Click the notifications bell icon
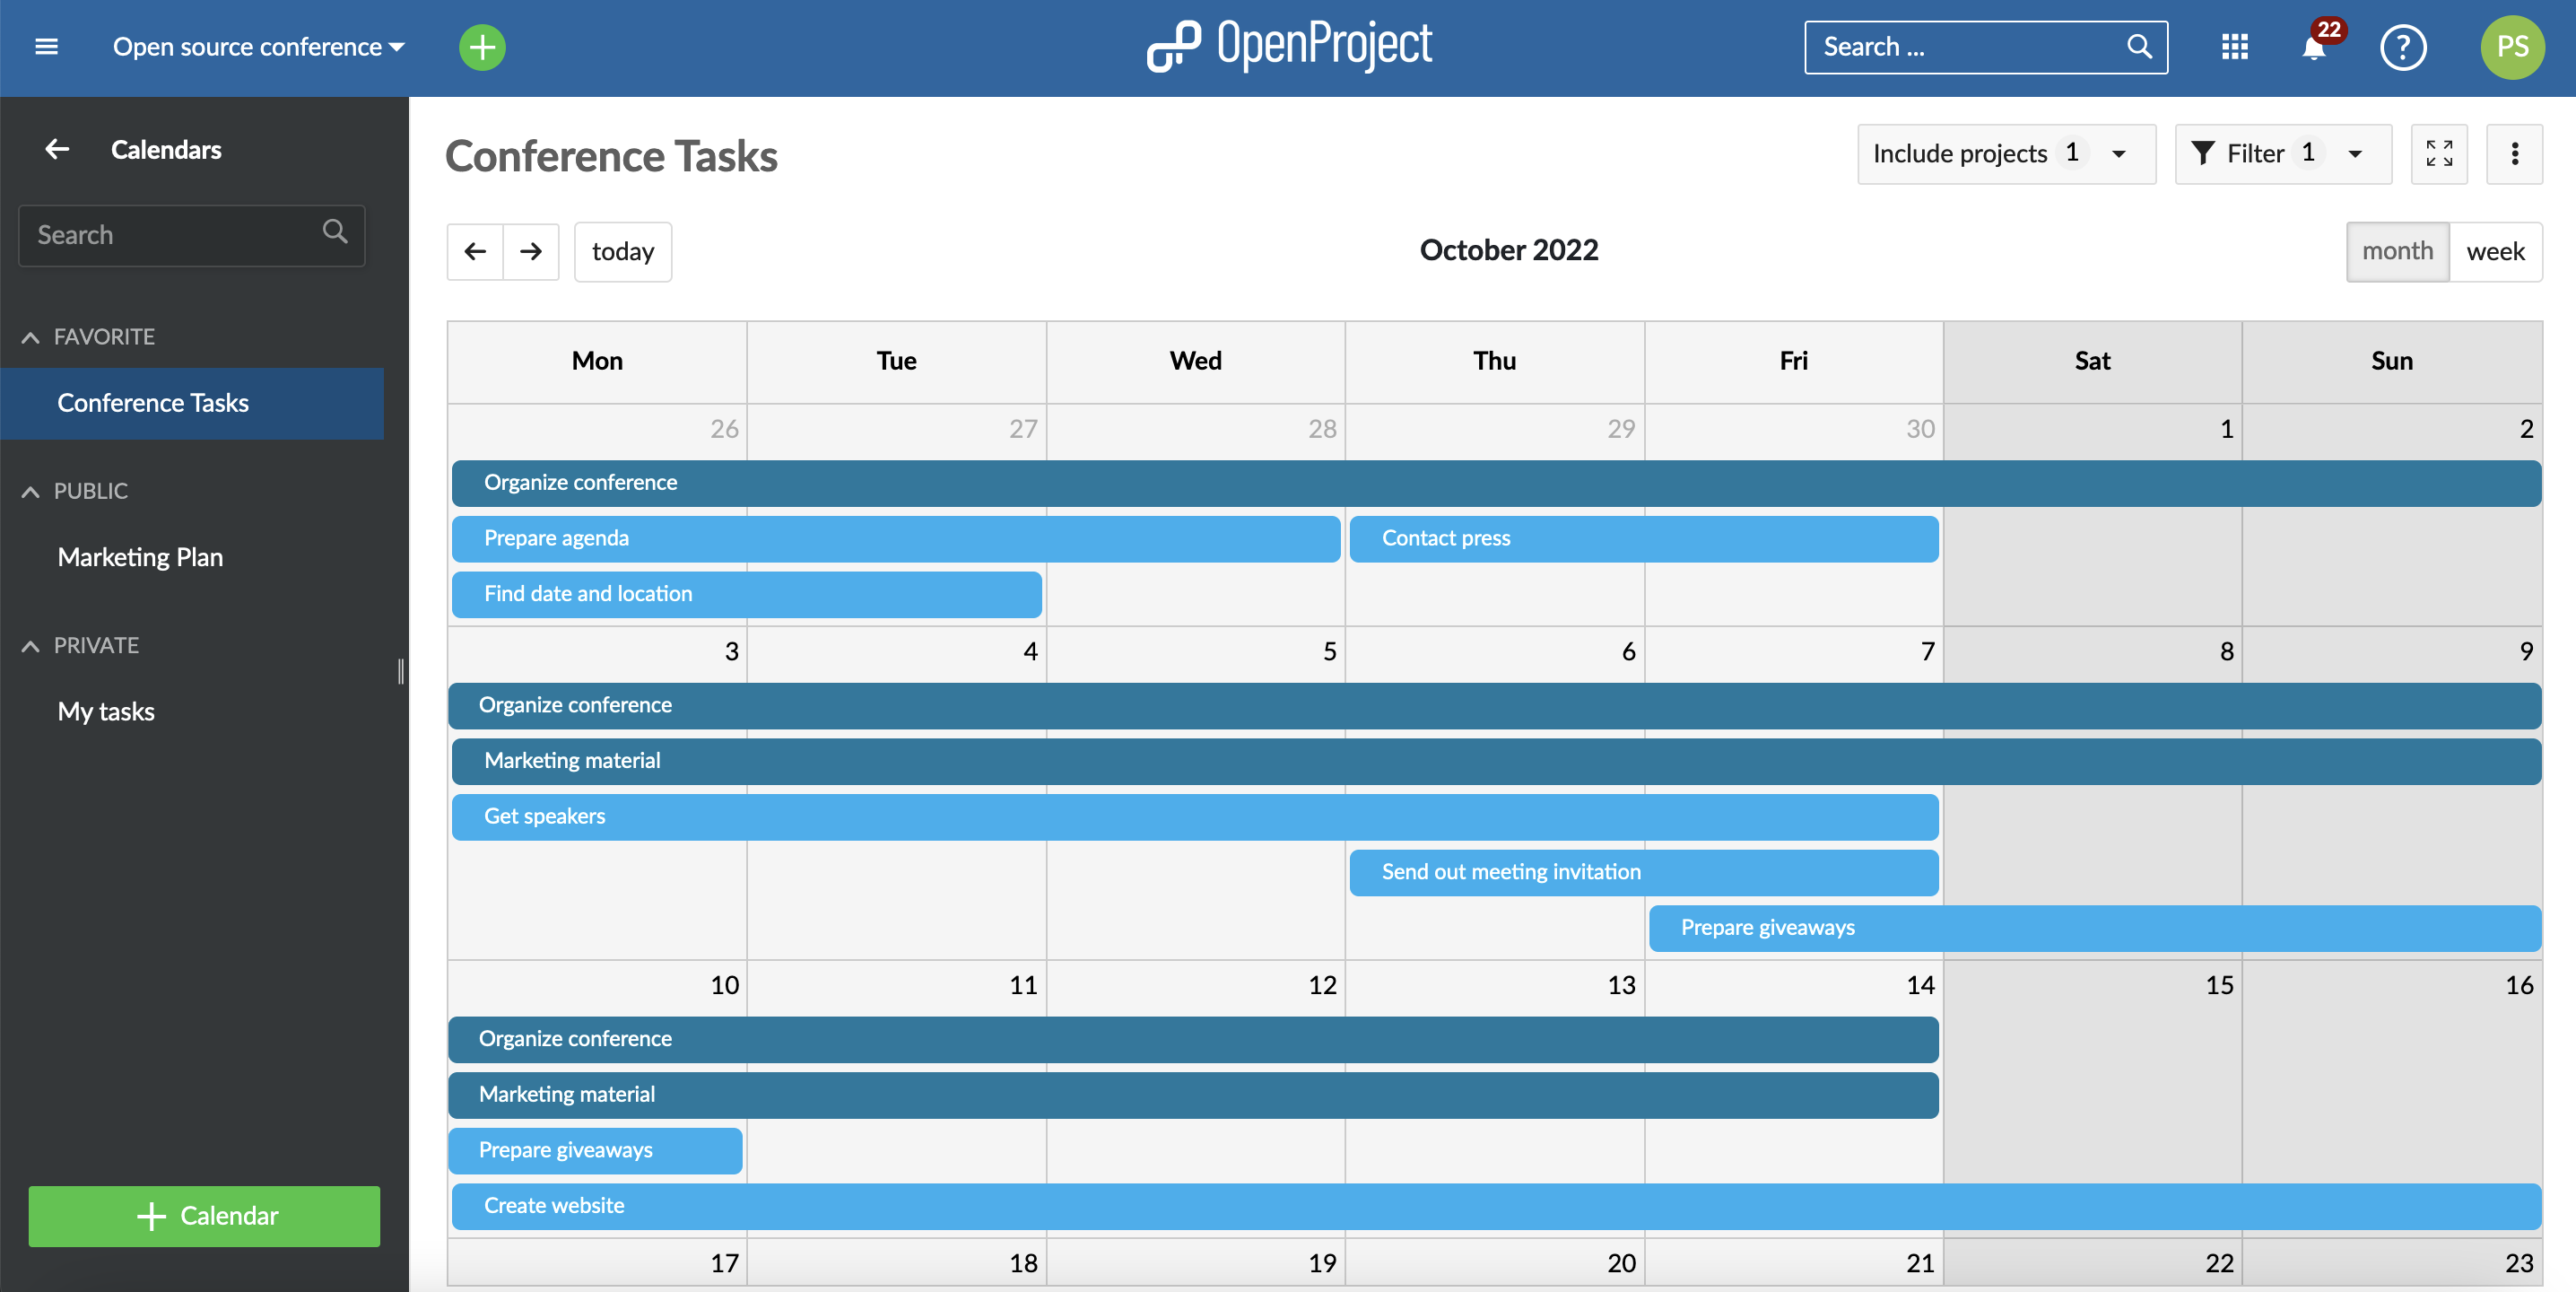This screenshot has width=2576, height=1292. coord(2316,45)
